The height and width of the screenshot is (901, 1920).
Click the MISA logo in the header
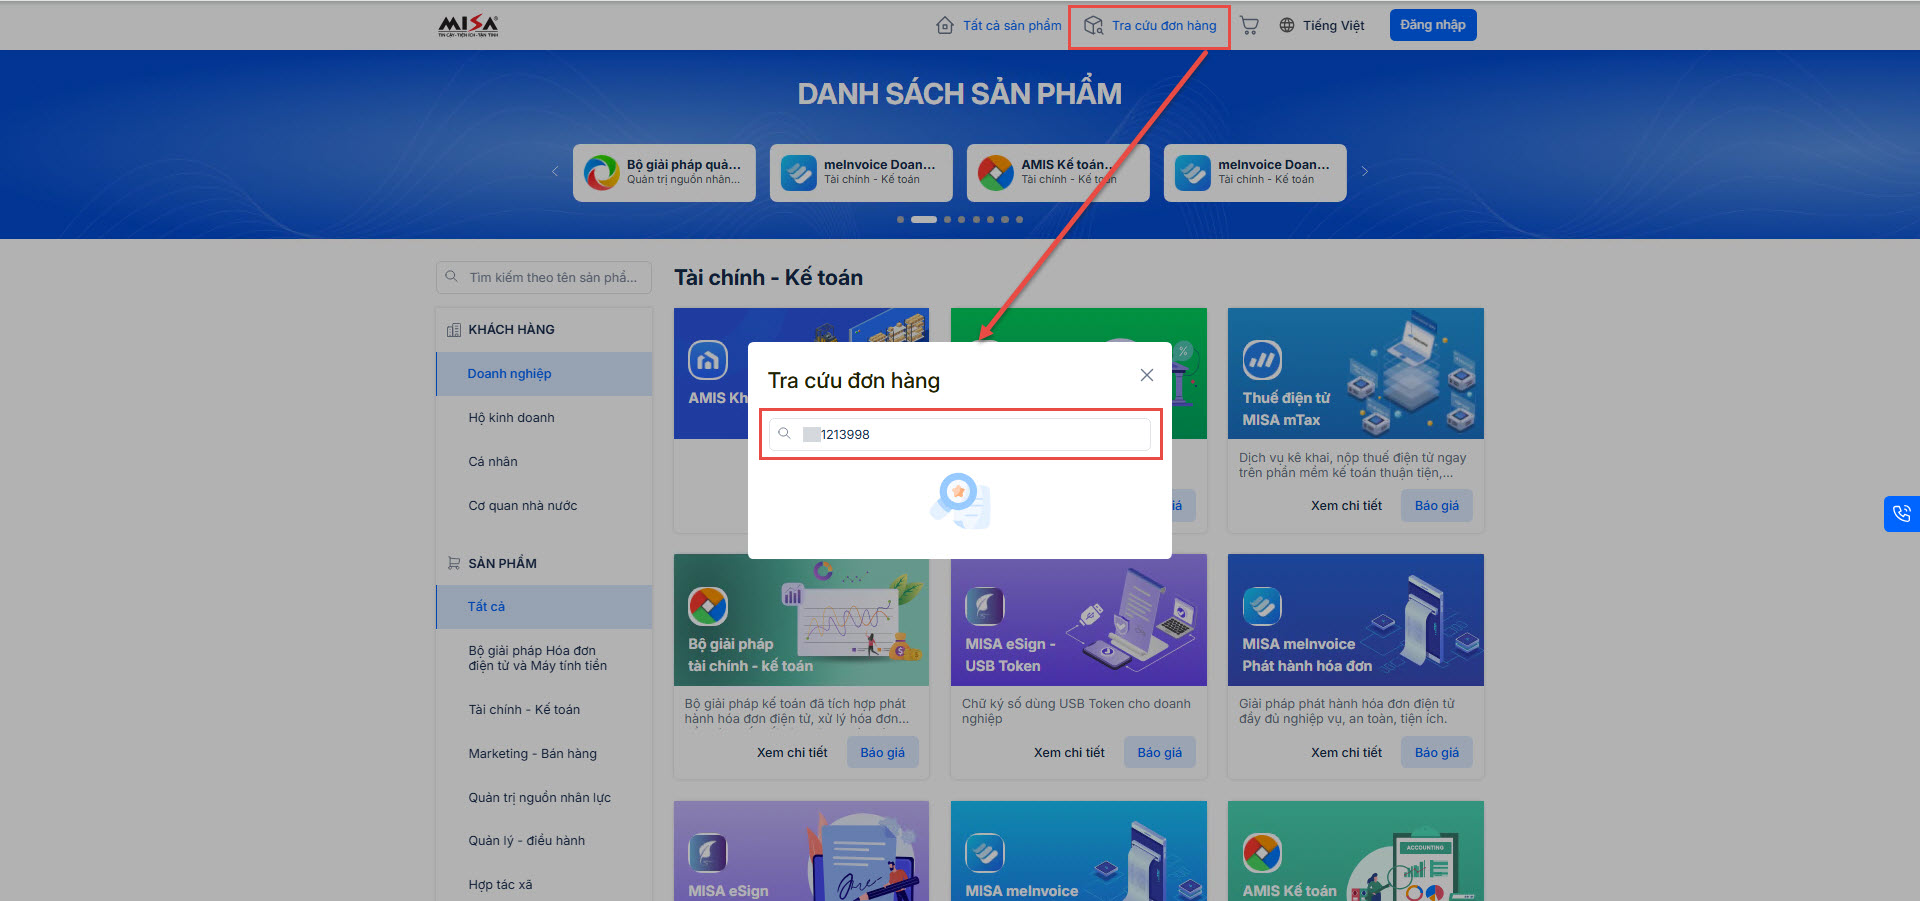coord(468,25)
